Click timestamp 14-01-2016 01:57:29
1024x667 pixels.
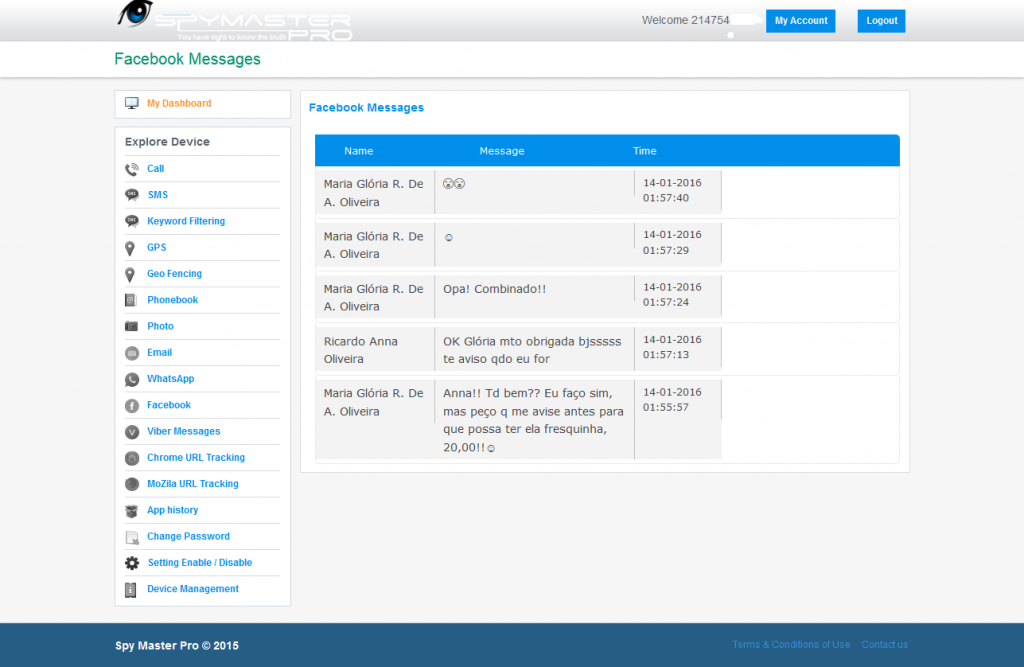pyautogui.click(x=672, y=242)
